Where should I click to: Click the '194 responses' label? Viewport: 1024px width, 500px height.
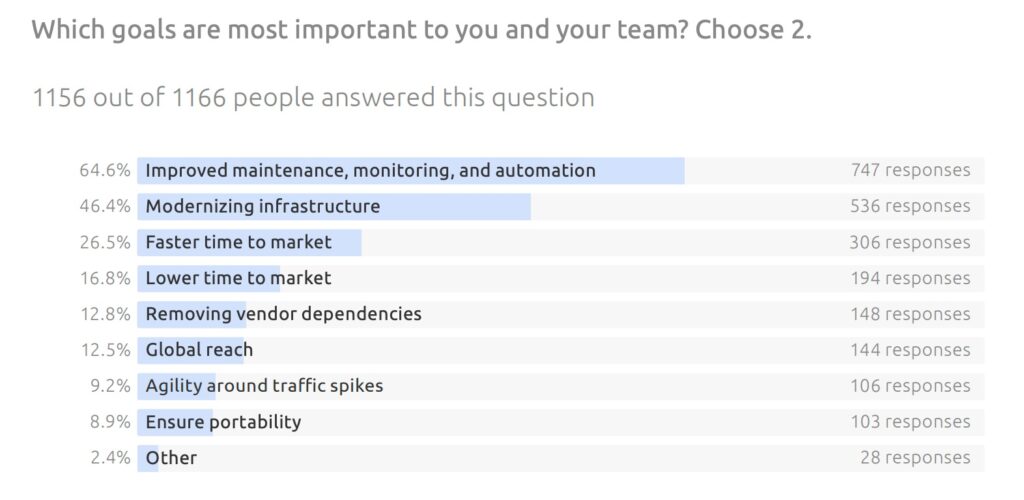pos(910,278)
